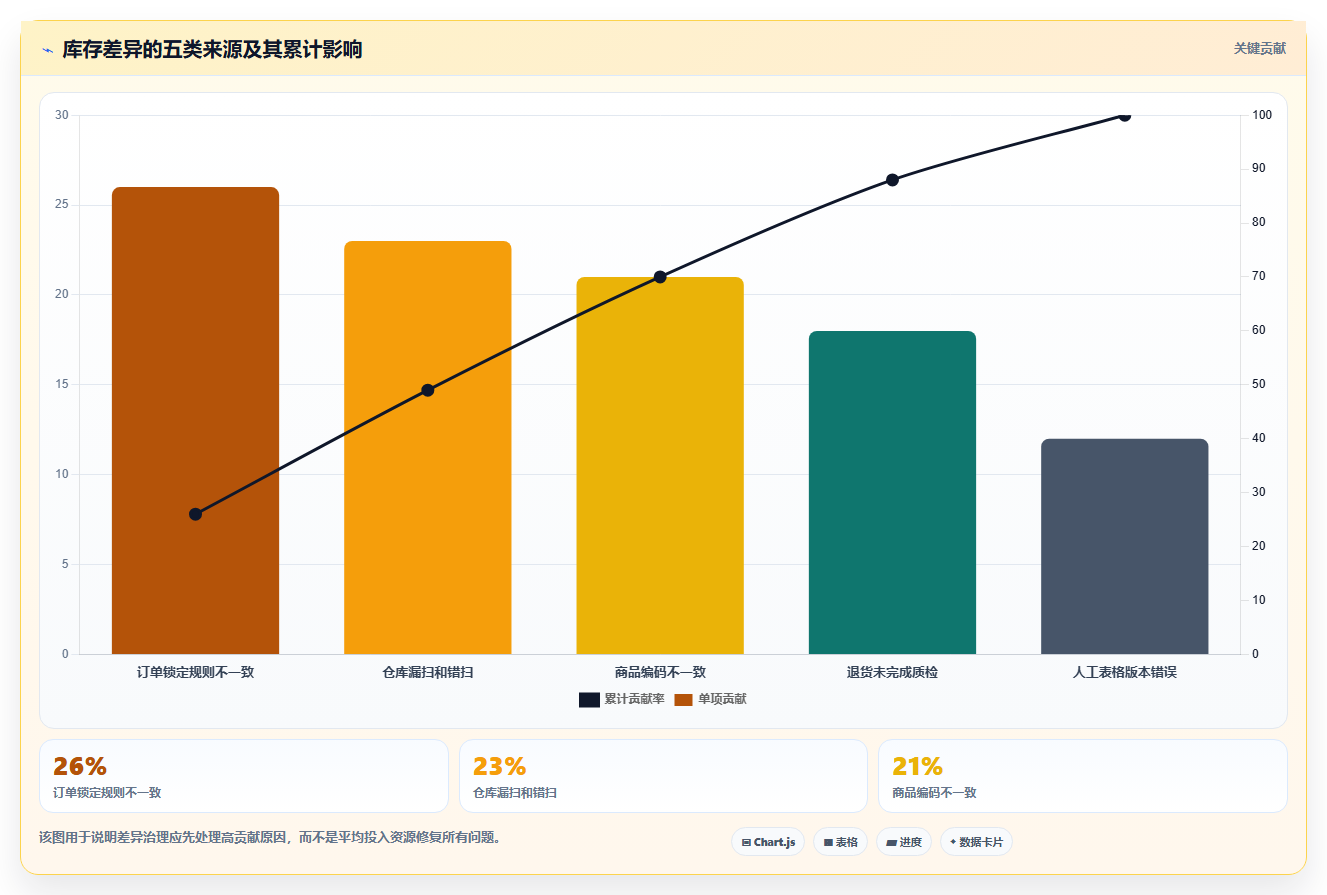This screenshot has height=895, width=1327.
Task: Click the lightning icon beside the chart title
Action: click(47, 49)
